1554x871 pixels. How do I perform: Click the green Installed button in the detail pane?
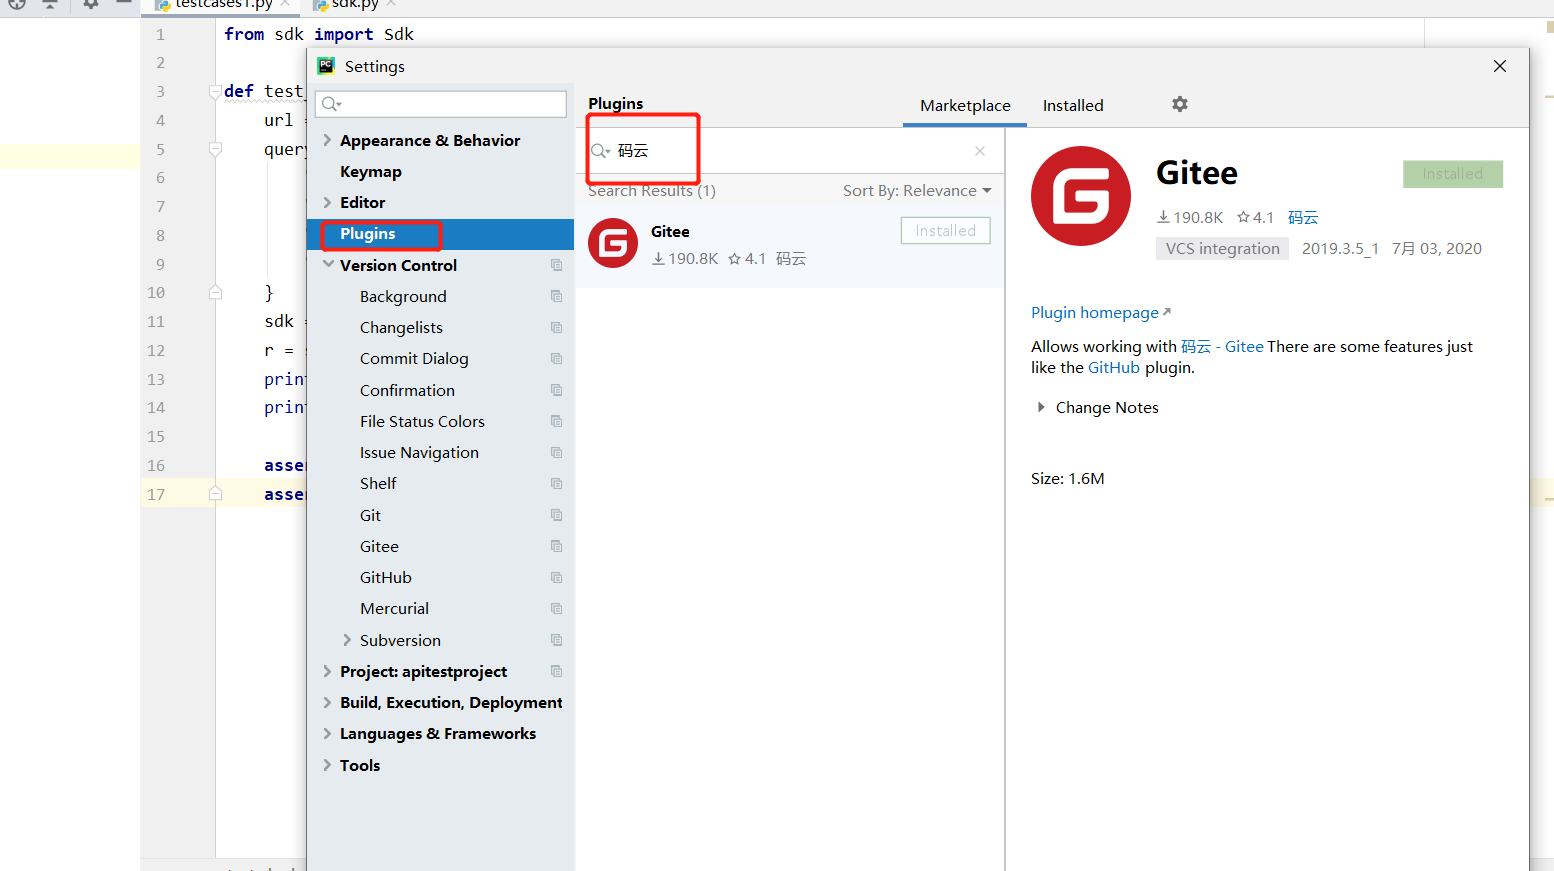coord(1452,174)
